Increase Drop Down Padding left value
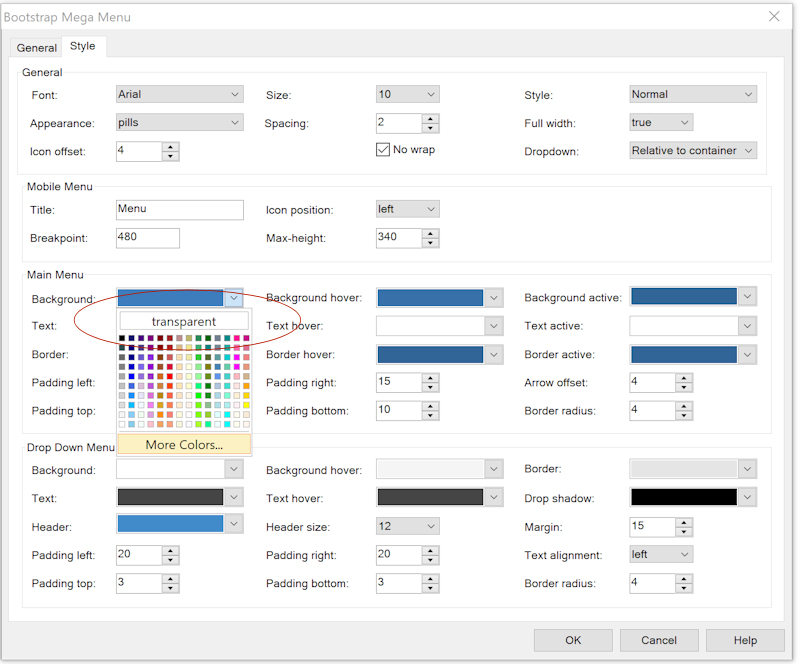 (x=170, y=550)
